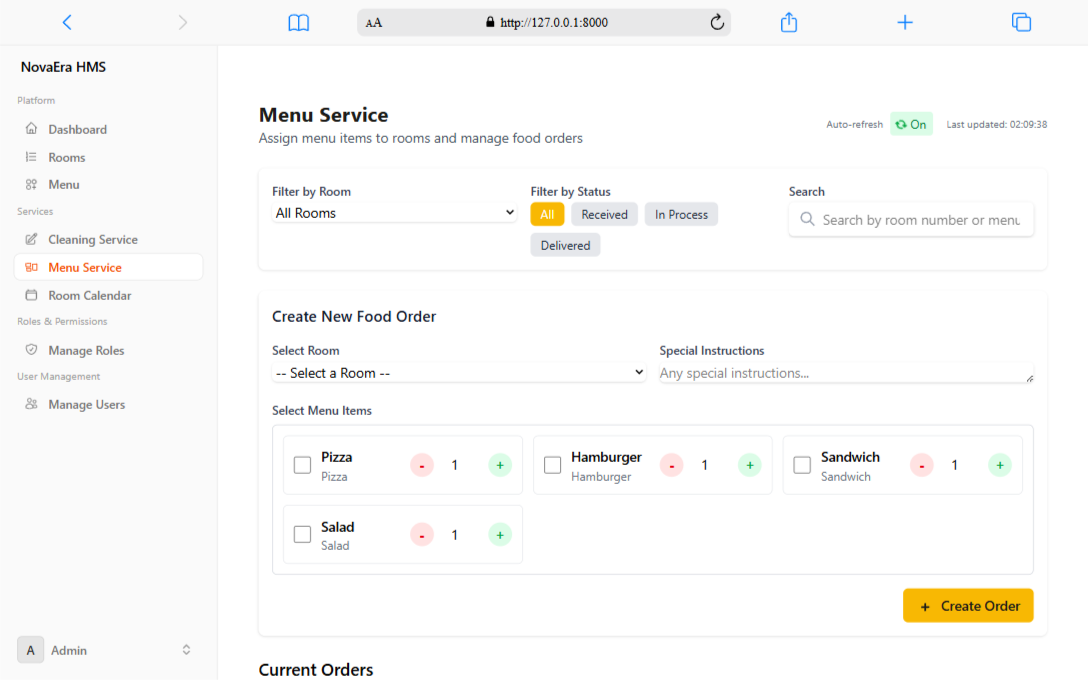Image resolution: width=1088 pixels, height=680 pixels.
Task: Open the Select a Room dropdown
Action: tap(459, 373)
